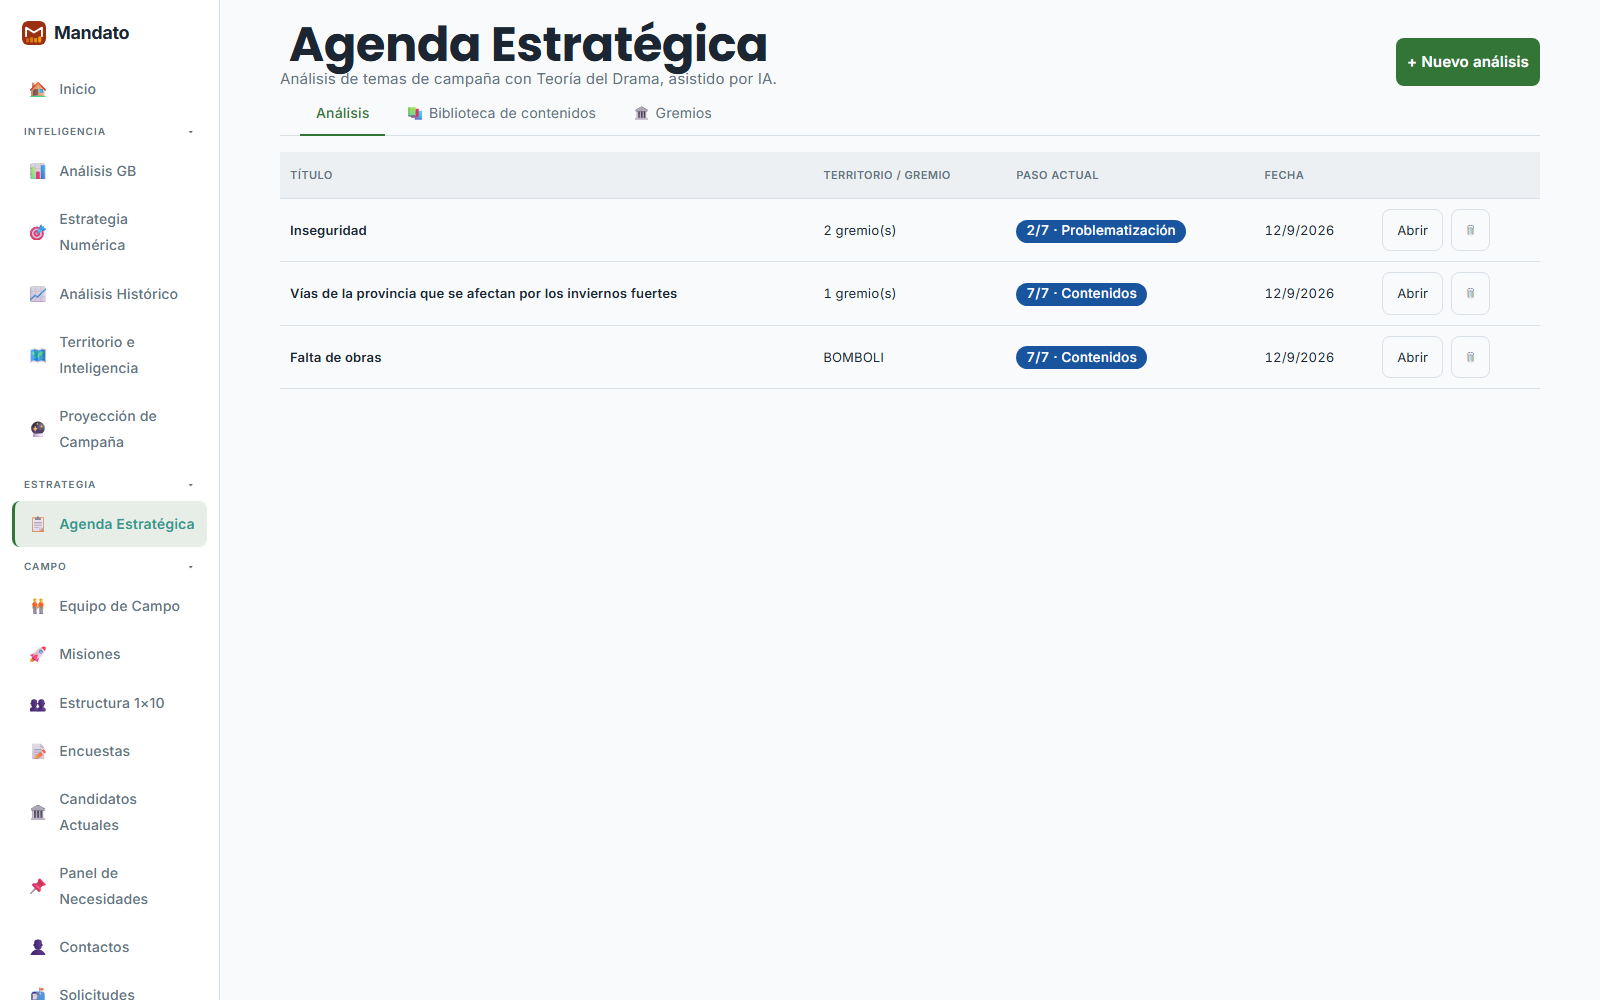This screenshot has height=1000, width=1600.
Task: Click the Contactos person icon
Action: click(38, 948)
